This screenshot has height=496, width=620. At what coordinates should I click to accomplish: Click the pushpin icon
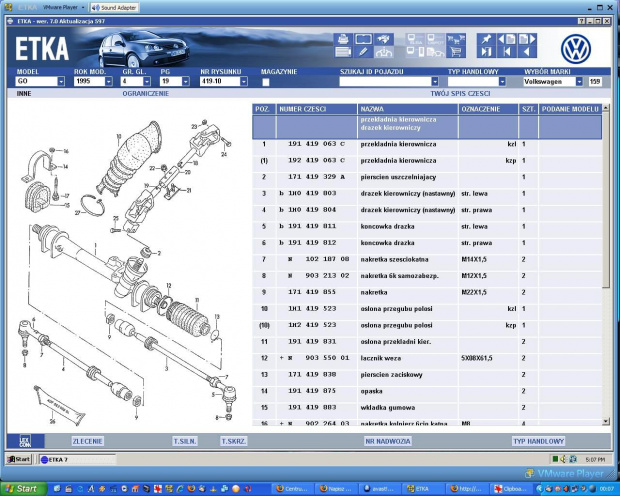[x=486, y=39]
